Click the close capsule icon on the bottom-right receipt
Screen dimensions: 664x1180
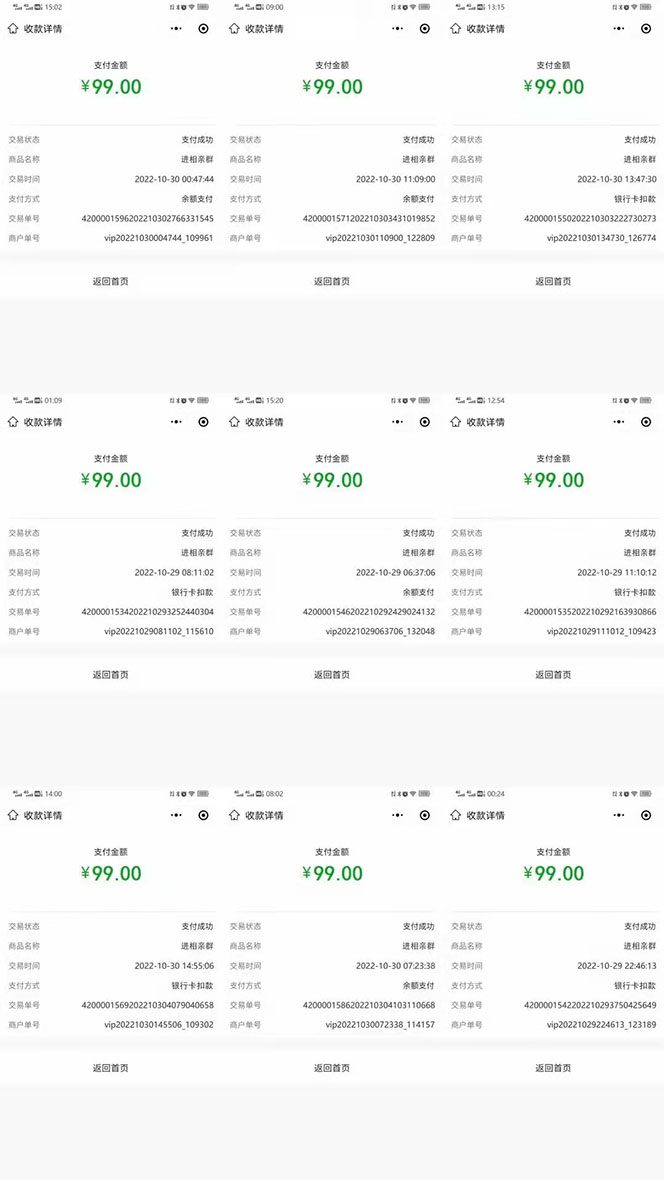645,815
